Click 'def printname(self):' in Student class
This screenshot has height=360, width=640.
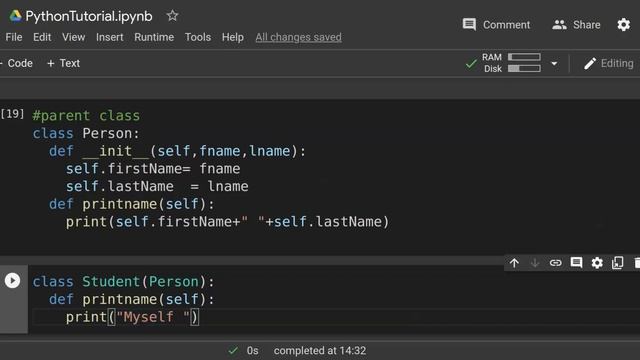coord(131,299)
